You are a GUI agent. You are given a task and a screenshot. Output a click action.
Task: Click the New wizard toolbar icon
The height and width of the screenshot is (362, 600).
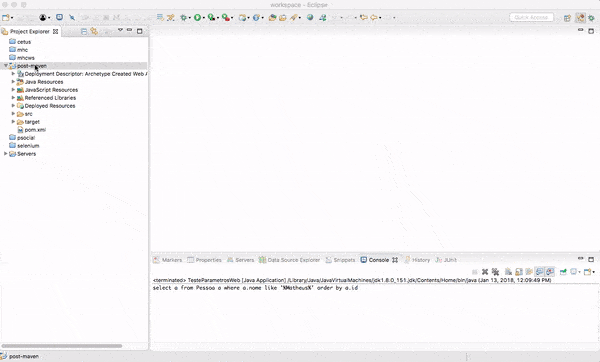5,17
